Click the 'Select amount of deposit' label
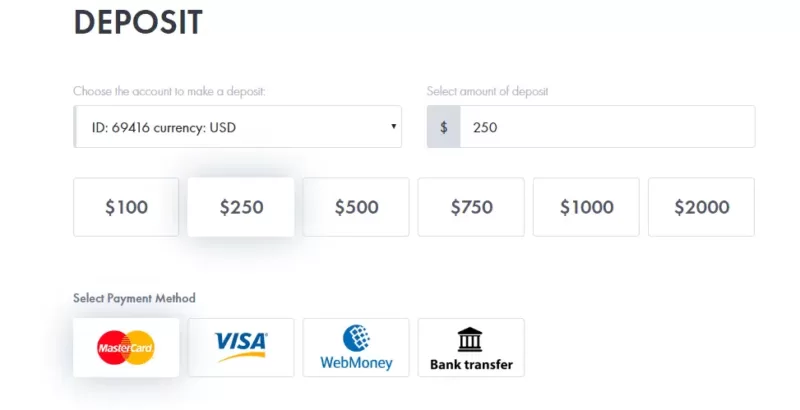Viewport: 800px width, 410px height. point(487,91)
